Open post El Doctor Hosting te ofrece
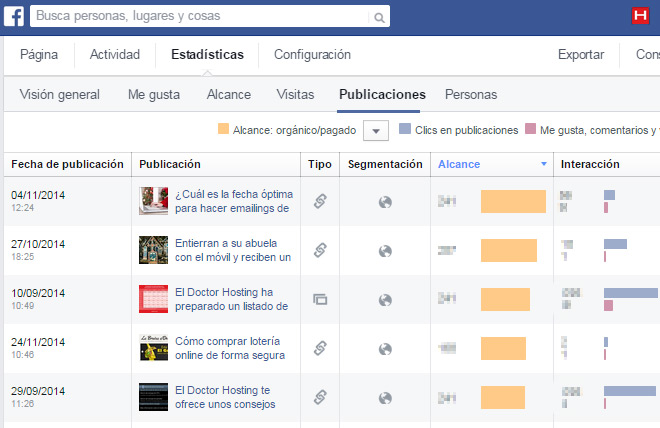 225,397
